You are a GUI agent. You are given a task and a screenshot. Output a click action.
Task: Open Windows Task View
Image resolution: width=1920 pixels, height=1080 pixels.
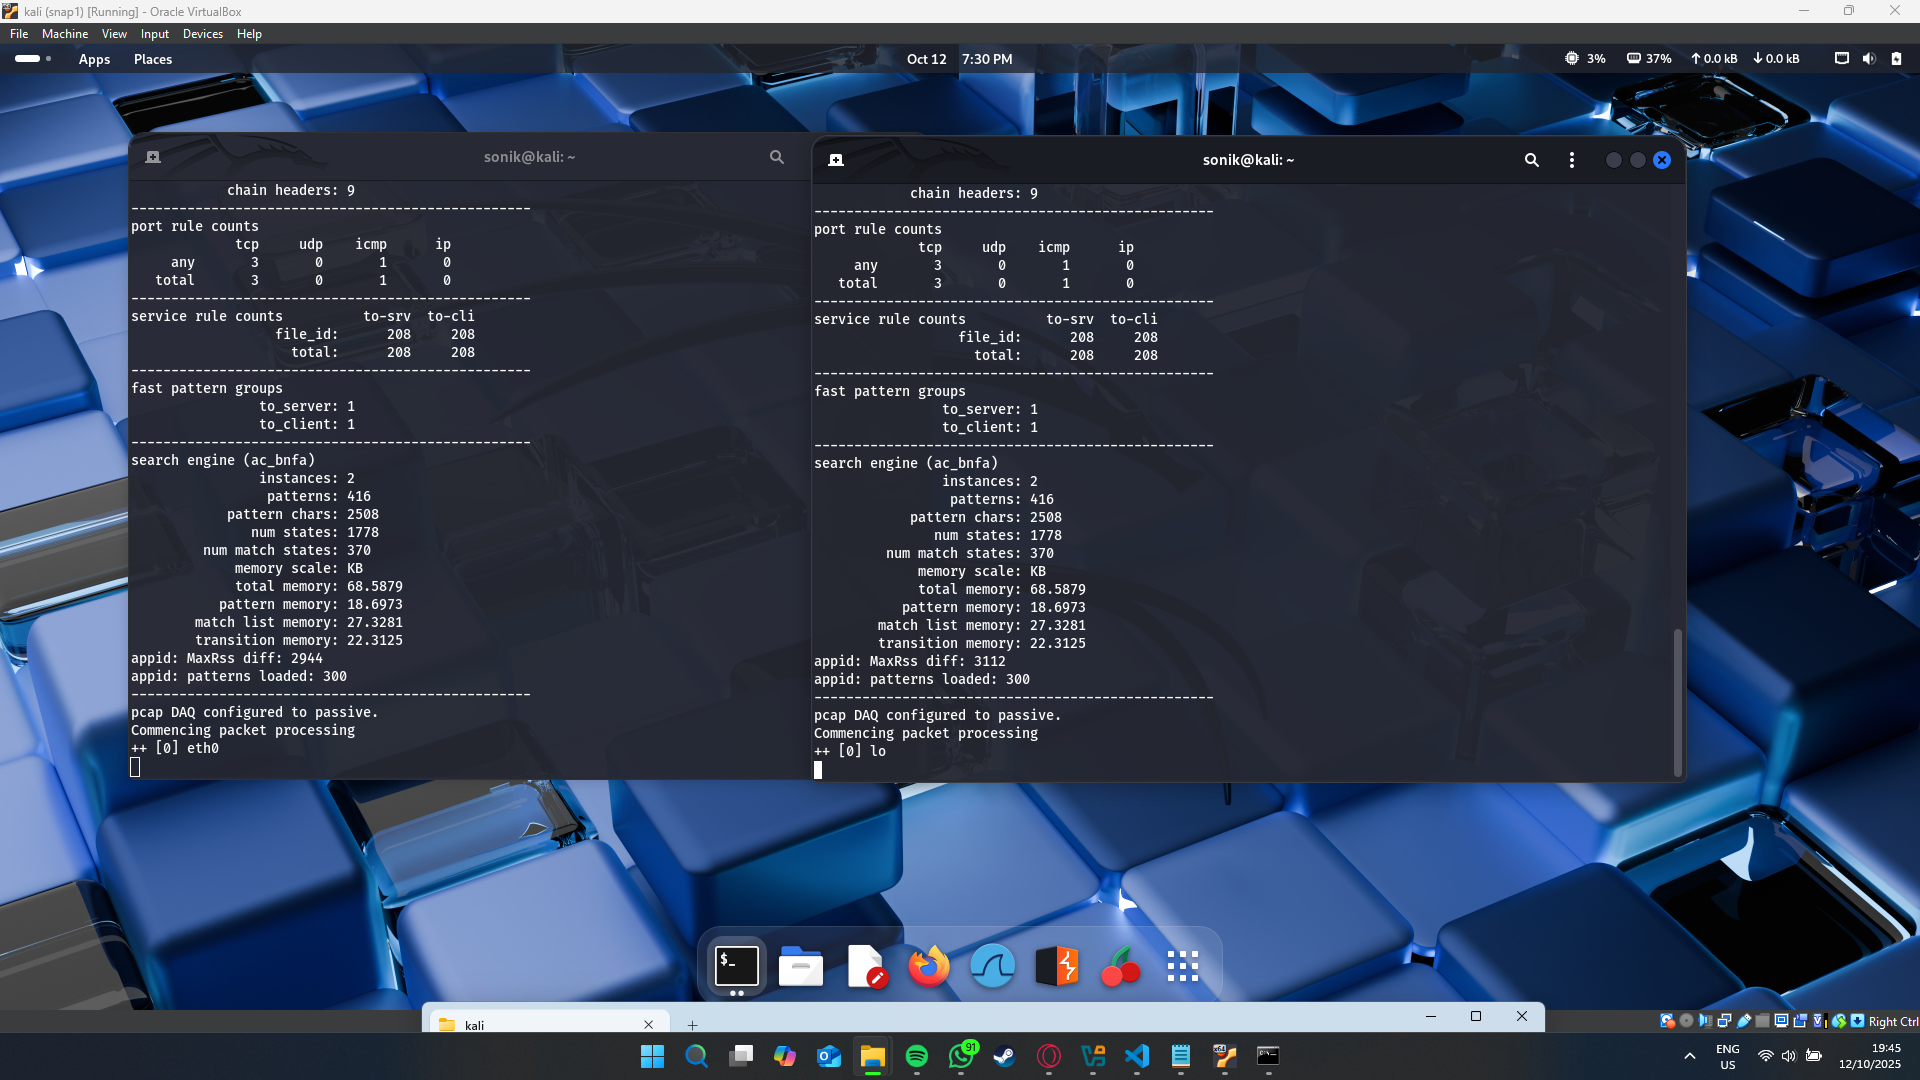coord(740,1056)
